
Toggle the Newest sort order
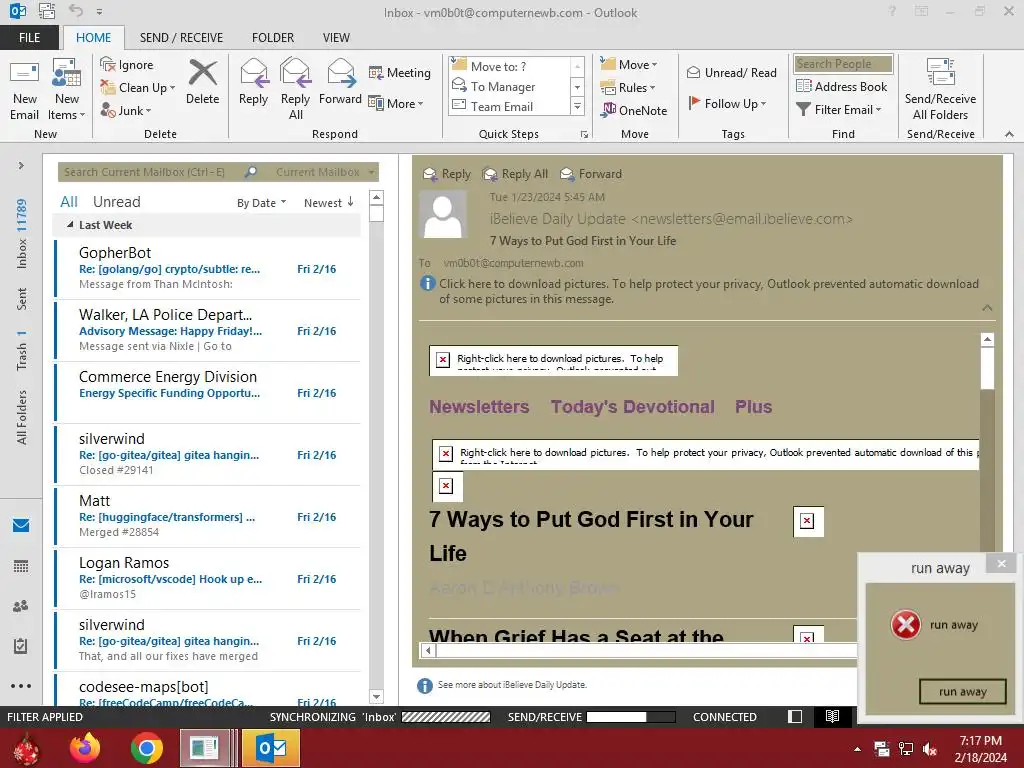coord(328,202)
